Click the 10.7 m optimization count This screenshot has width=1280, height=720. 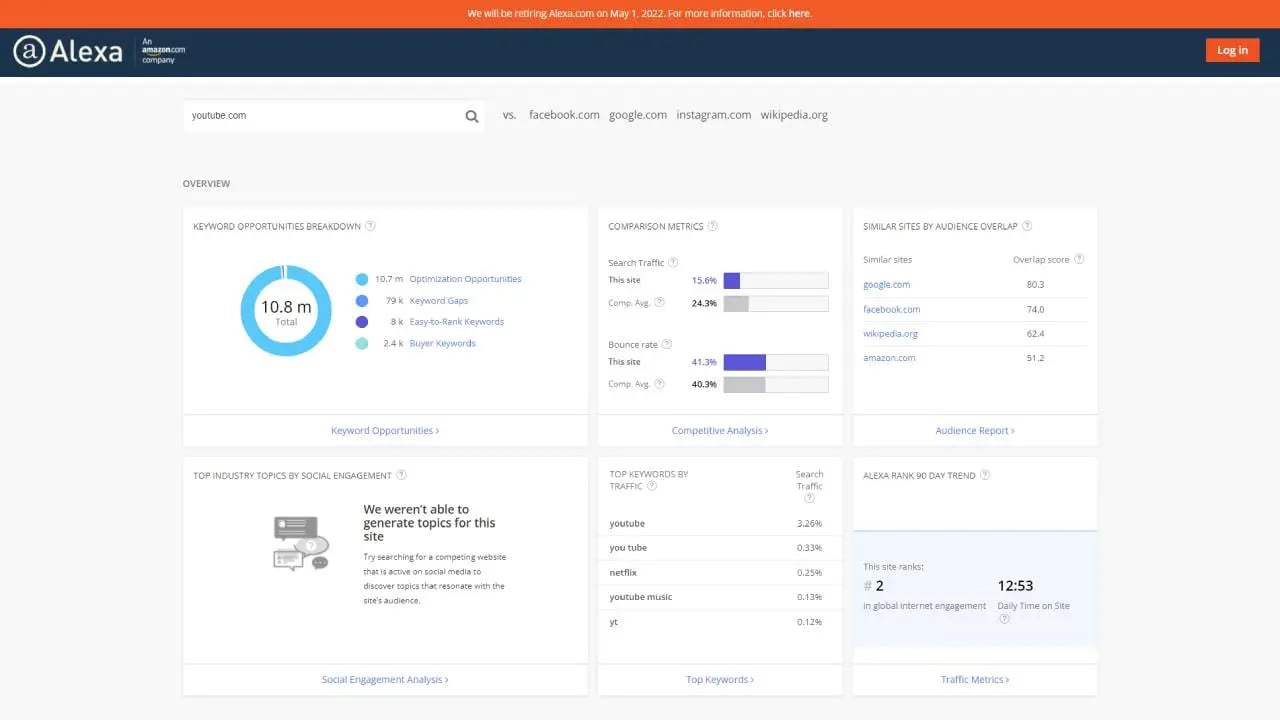389,279
